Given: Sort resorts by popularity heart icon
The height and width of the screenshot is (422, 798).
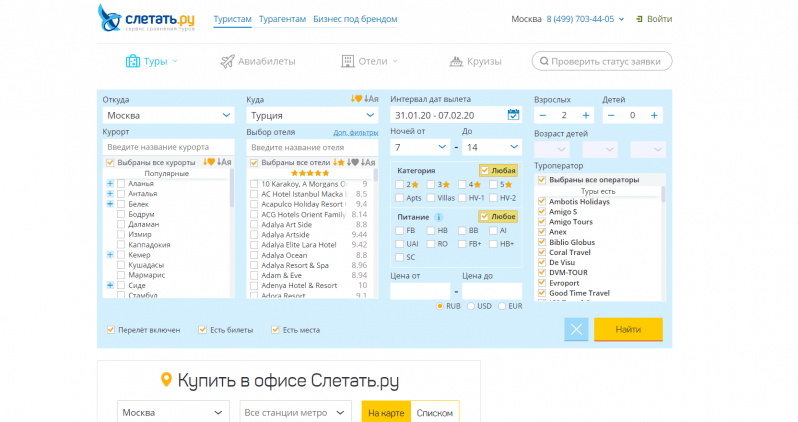Looking at the screenshot, I should coord(209,162).
